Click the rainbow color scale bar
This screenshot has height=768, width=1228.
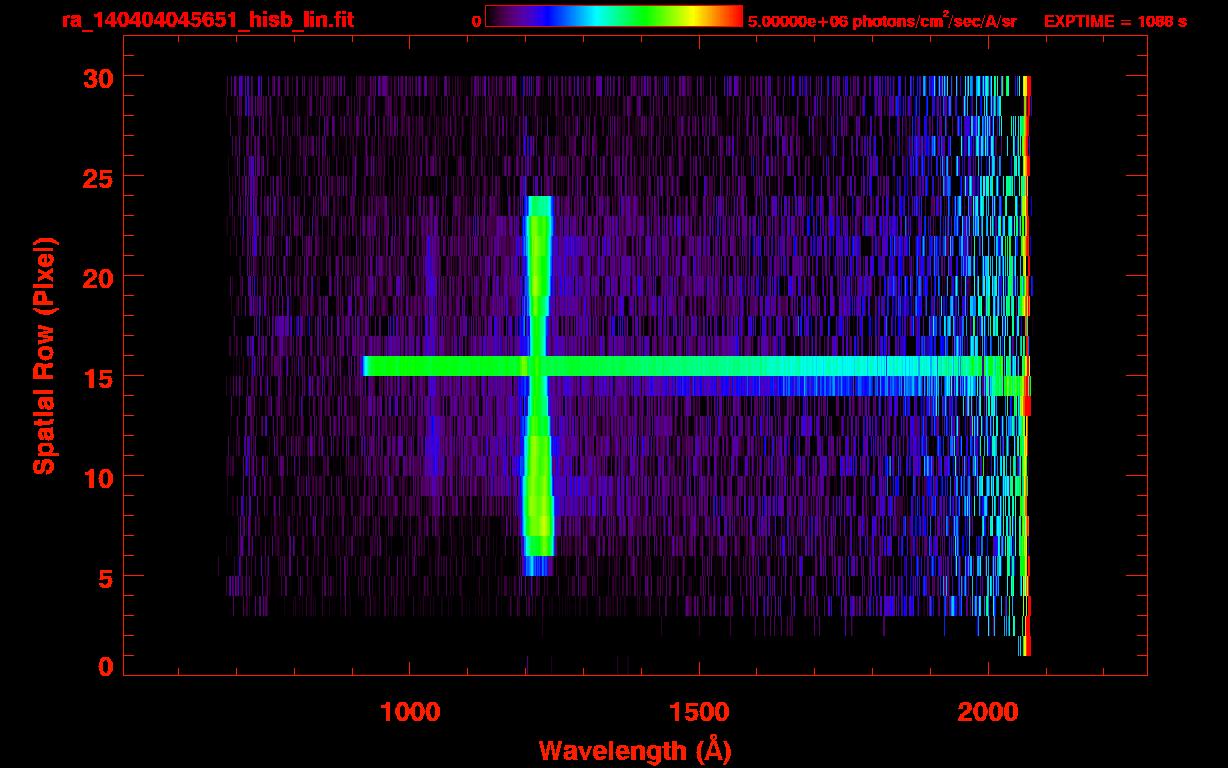point(614,17)
